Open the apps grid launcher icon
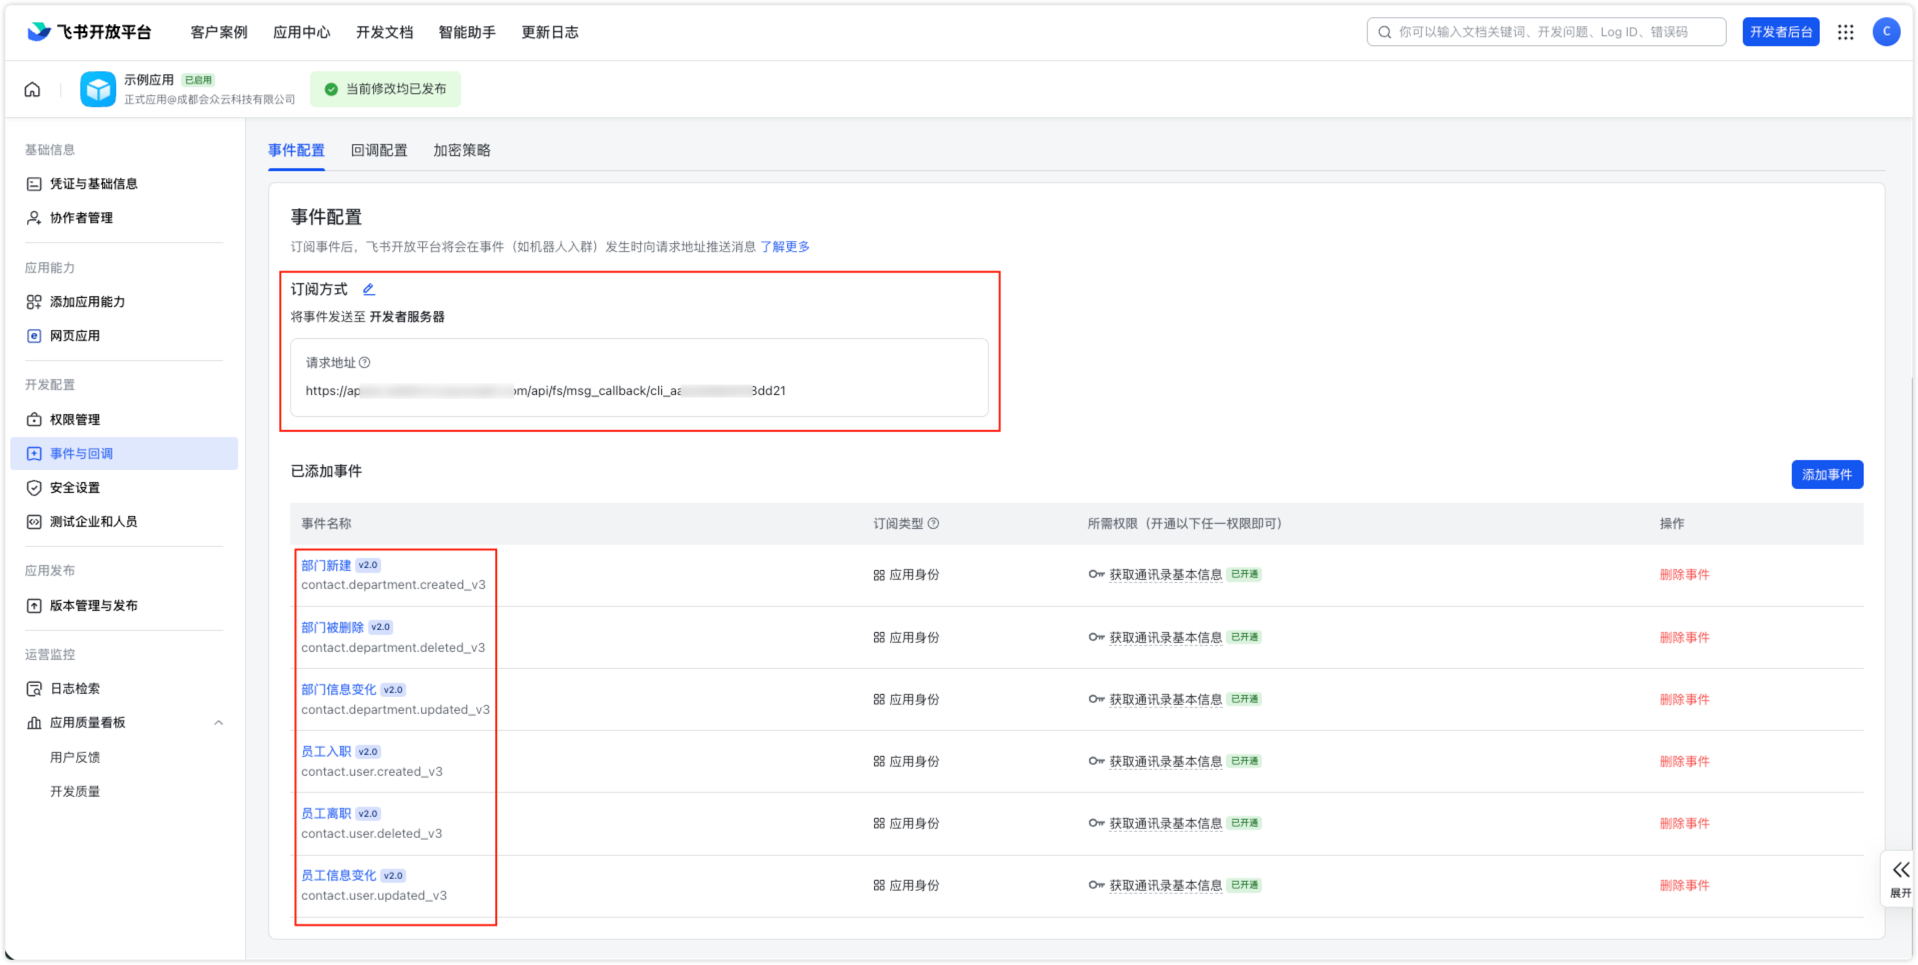Screen dimensions: 1918x965 coord(1846,32)
